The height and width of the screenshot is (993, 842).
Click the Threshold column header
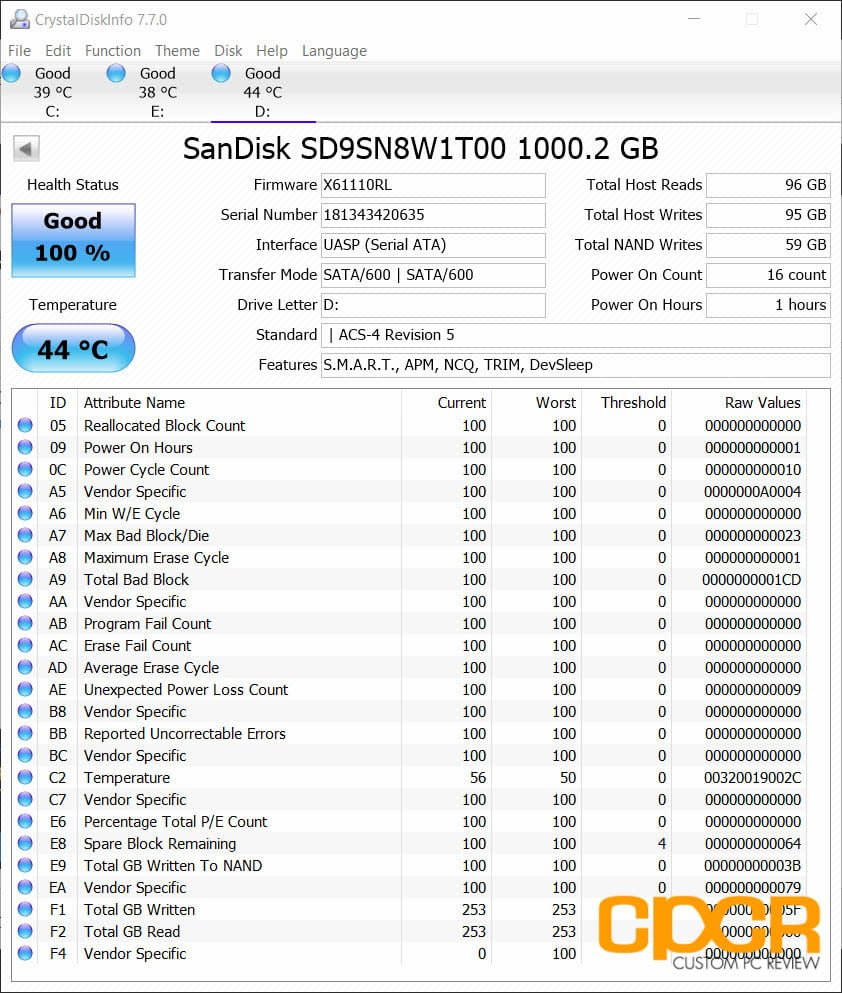(x=633, y=403)
